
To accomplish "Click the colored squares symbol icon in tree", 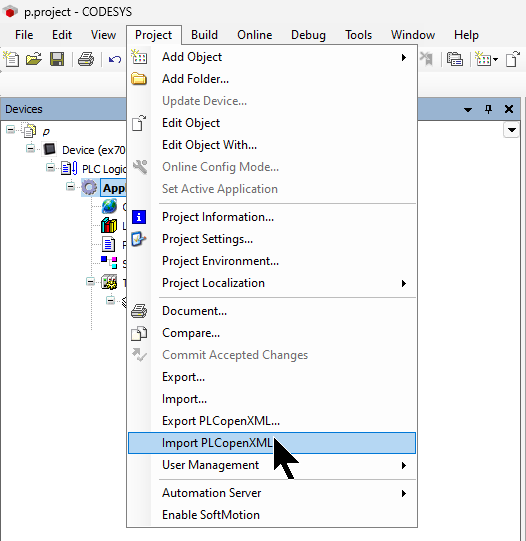I will tap(109, 263).
